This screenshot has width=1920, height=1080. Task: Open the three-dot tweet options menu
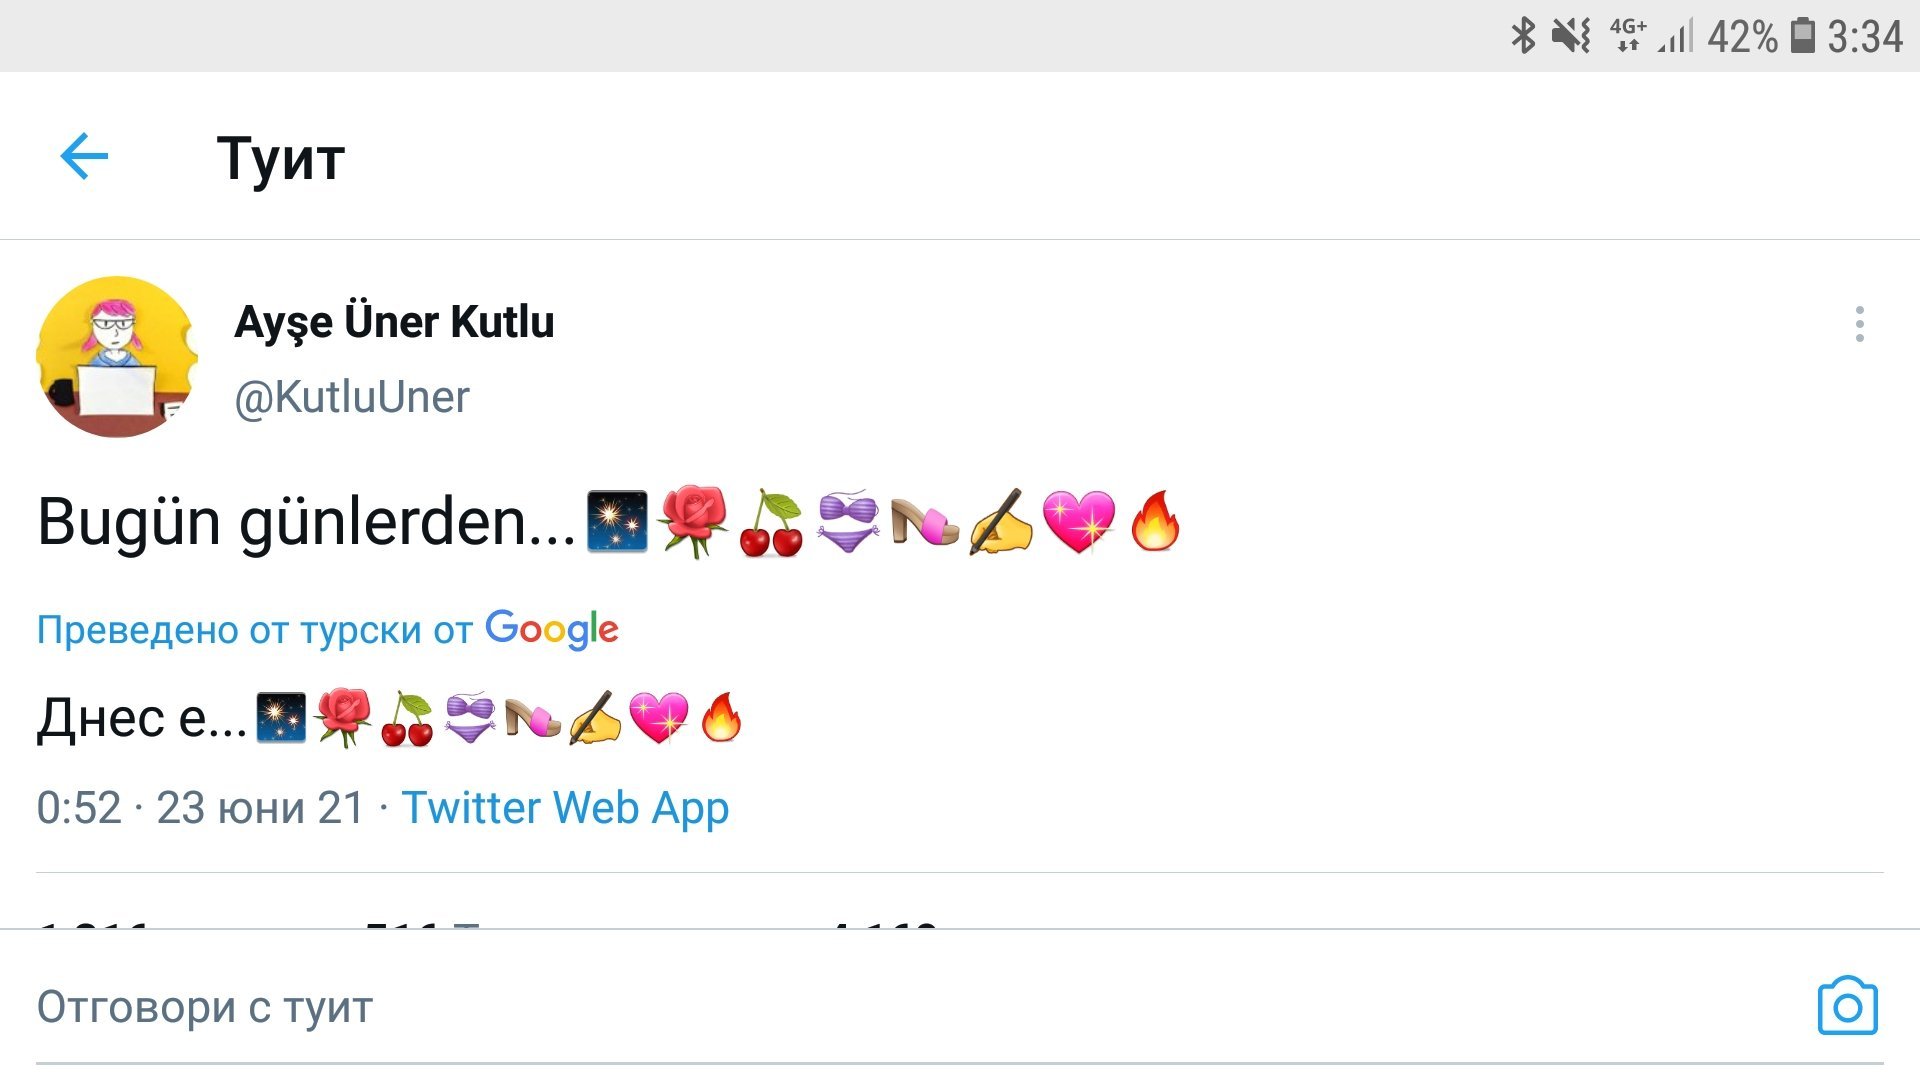click(1859, 324)
